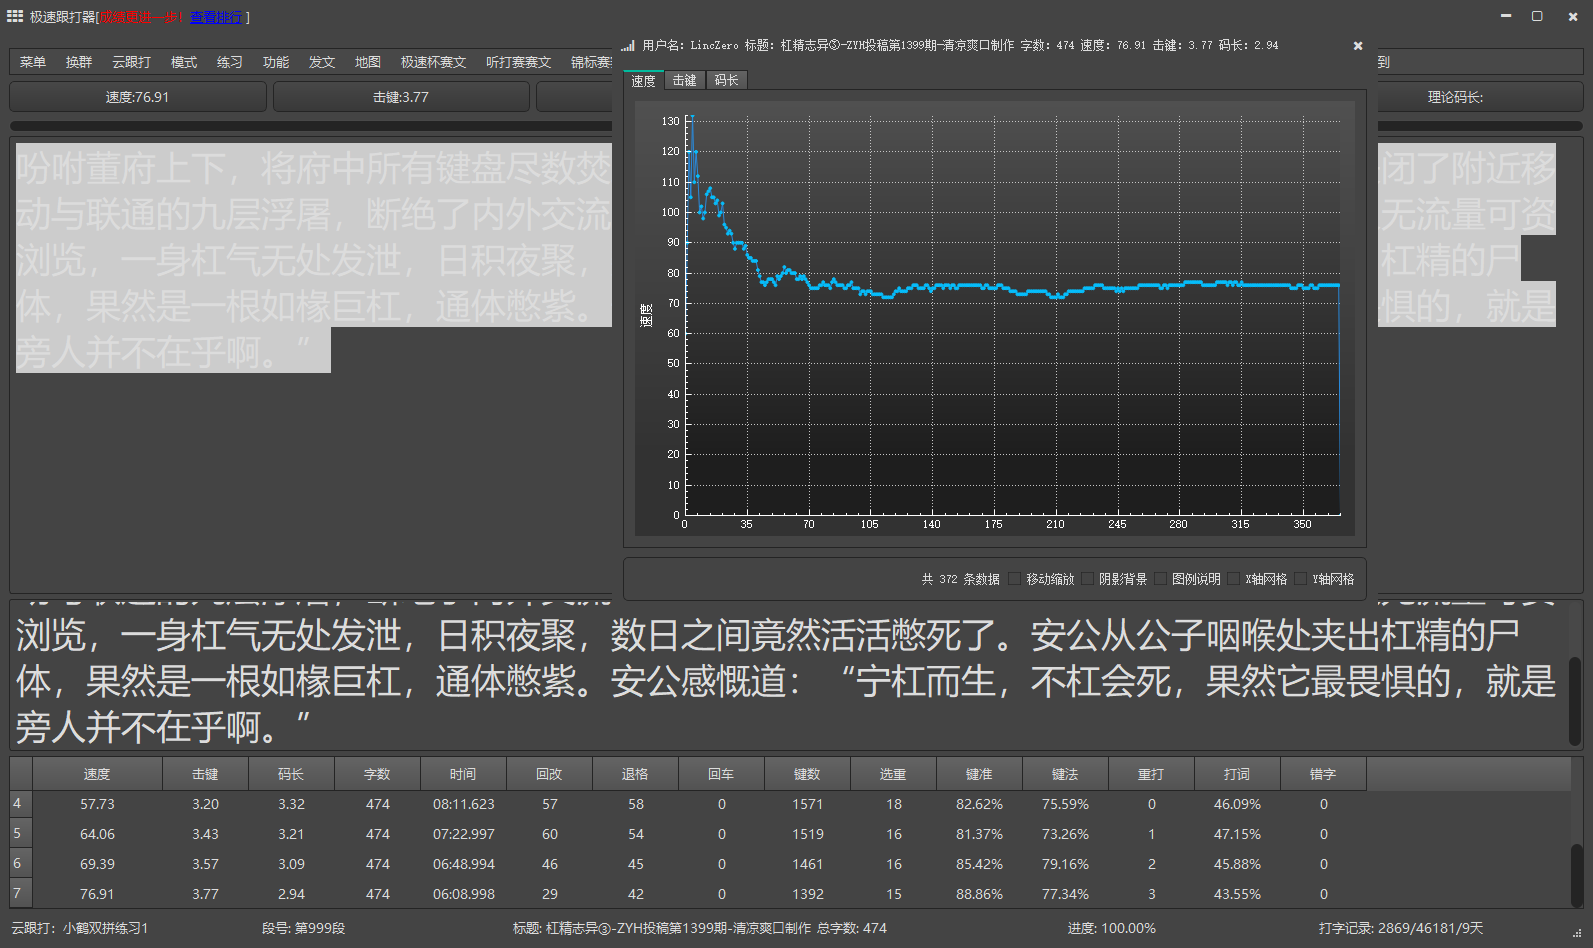Close the speed chart popup

click(x=1357, y=46)
